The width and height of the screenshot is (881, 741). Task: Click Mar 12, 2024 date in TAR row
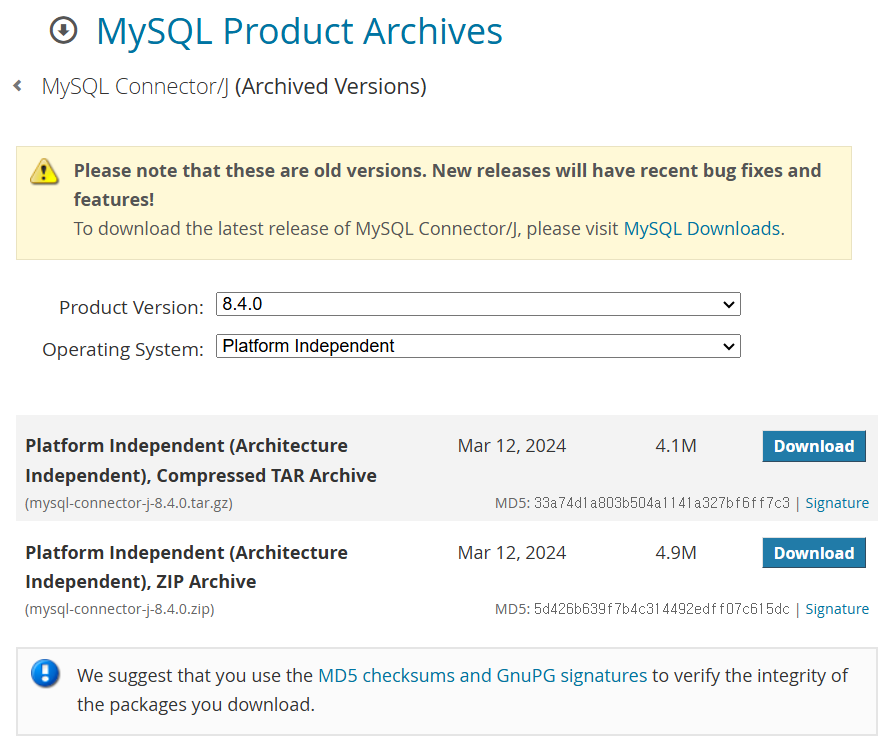pyautogui.click(x=512, y=446)
